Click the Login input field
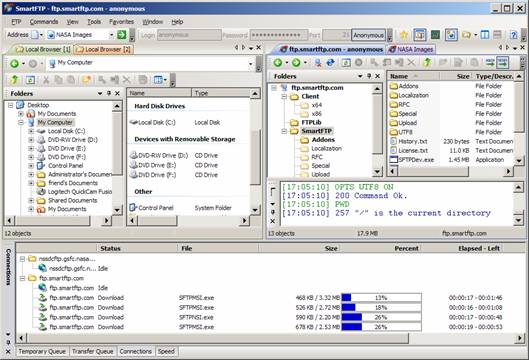This screenshot has height=360, width=529. [189, 35]
